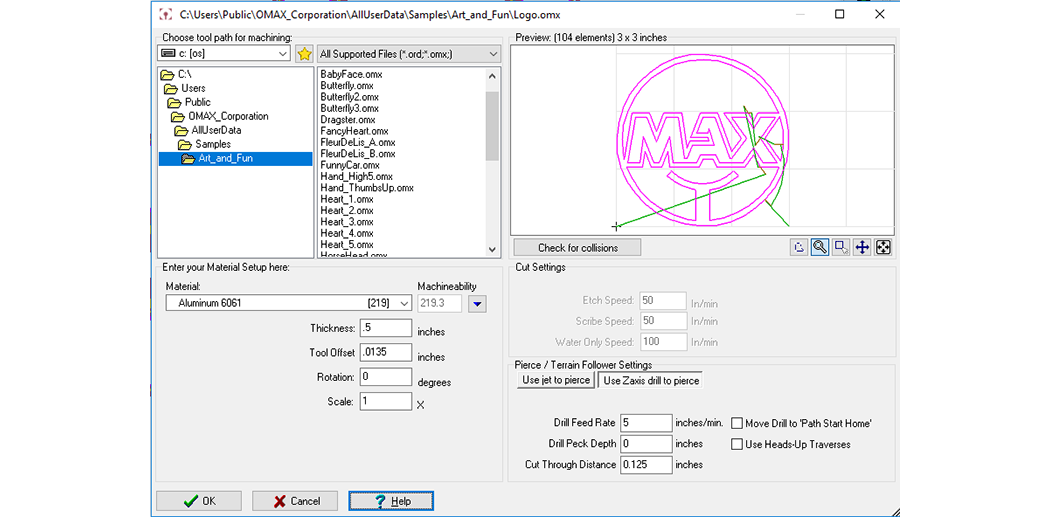Select the zoom window rectangle tool

point(841,247)
